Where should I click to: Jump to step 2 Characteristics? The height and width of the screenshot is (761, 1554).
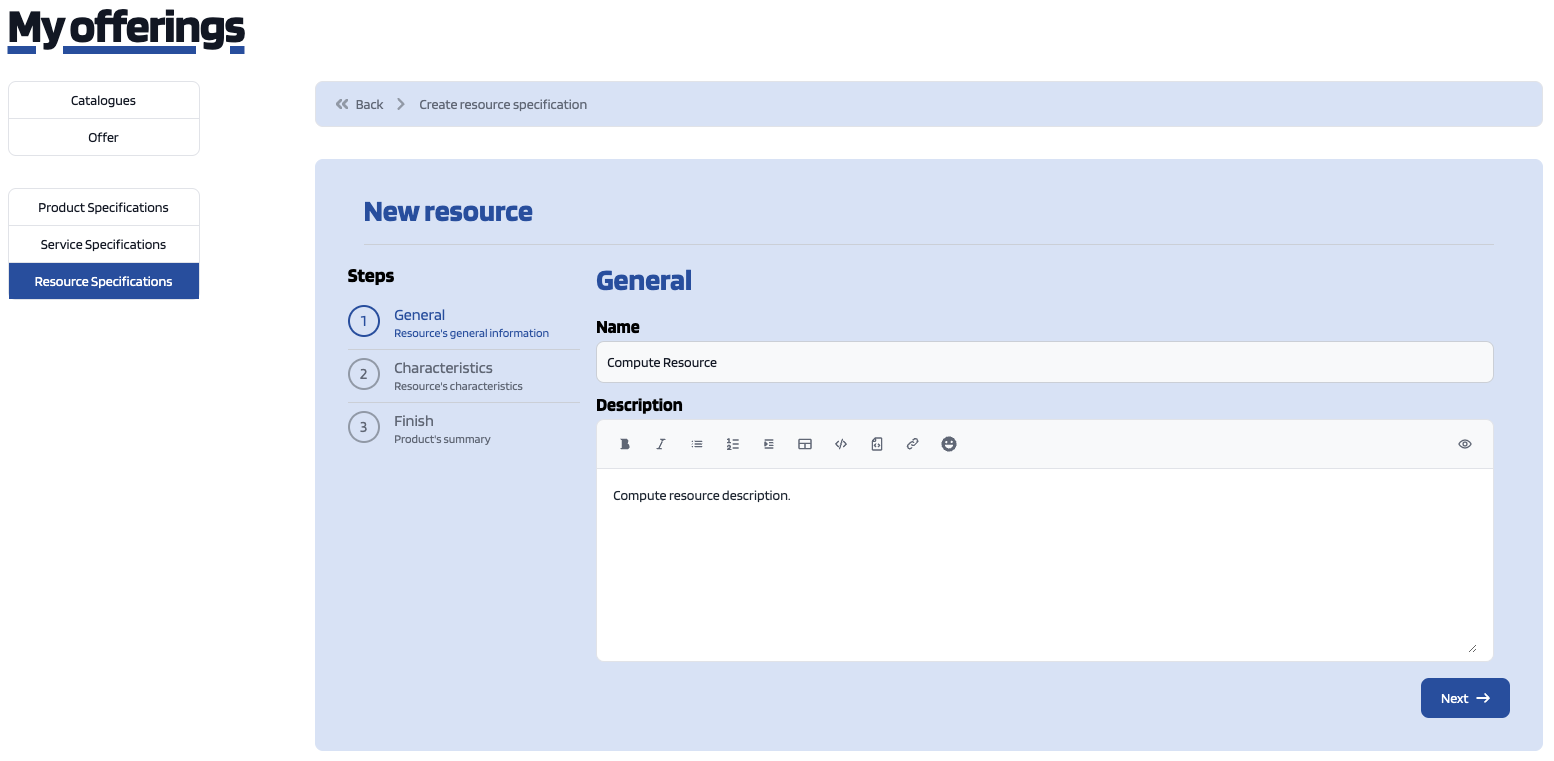click(463, 375)
